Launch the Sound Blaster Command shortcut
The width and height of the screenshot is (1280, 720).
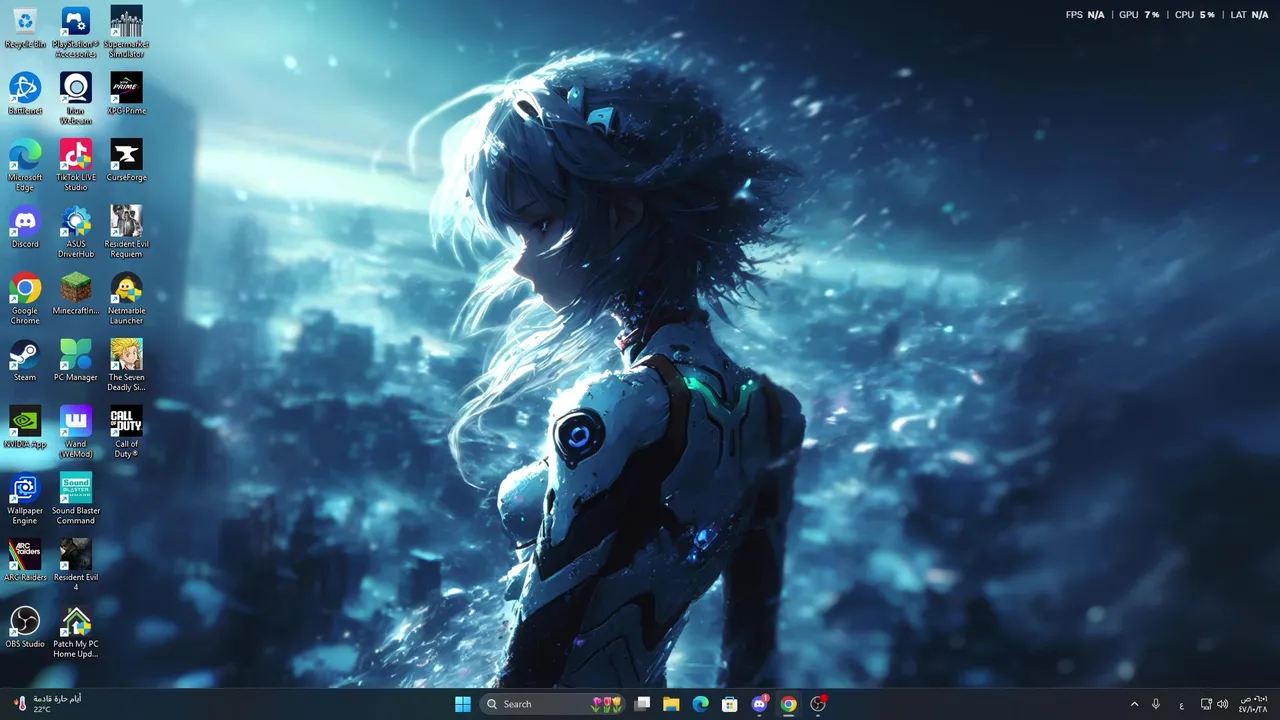pyautogui.click(x=76, y=498)
